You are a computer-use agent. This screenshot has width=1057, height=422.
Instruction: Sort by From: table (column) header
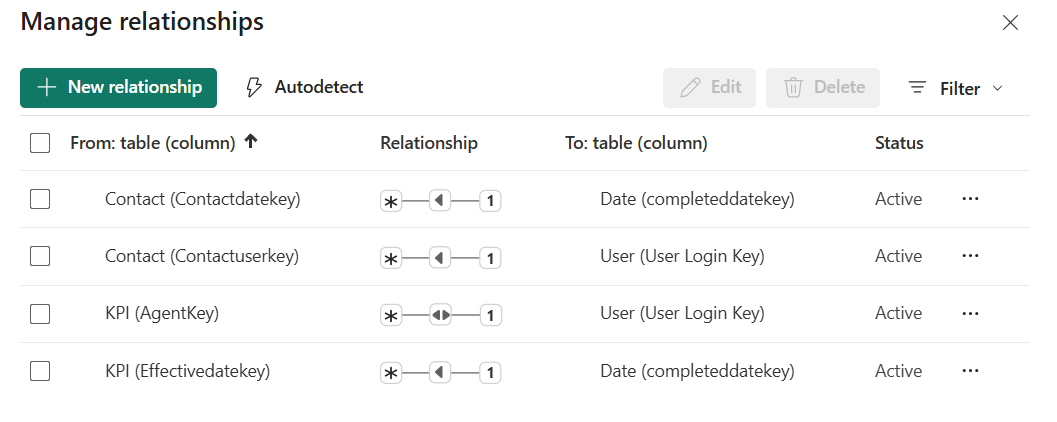coord(152,143)
